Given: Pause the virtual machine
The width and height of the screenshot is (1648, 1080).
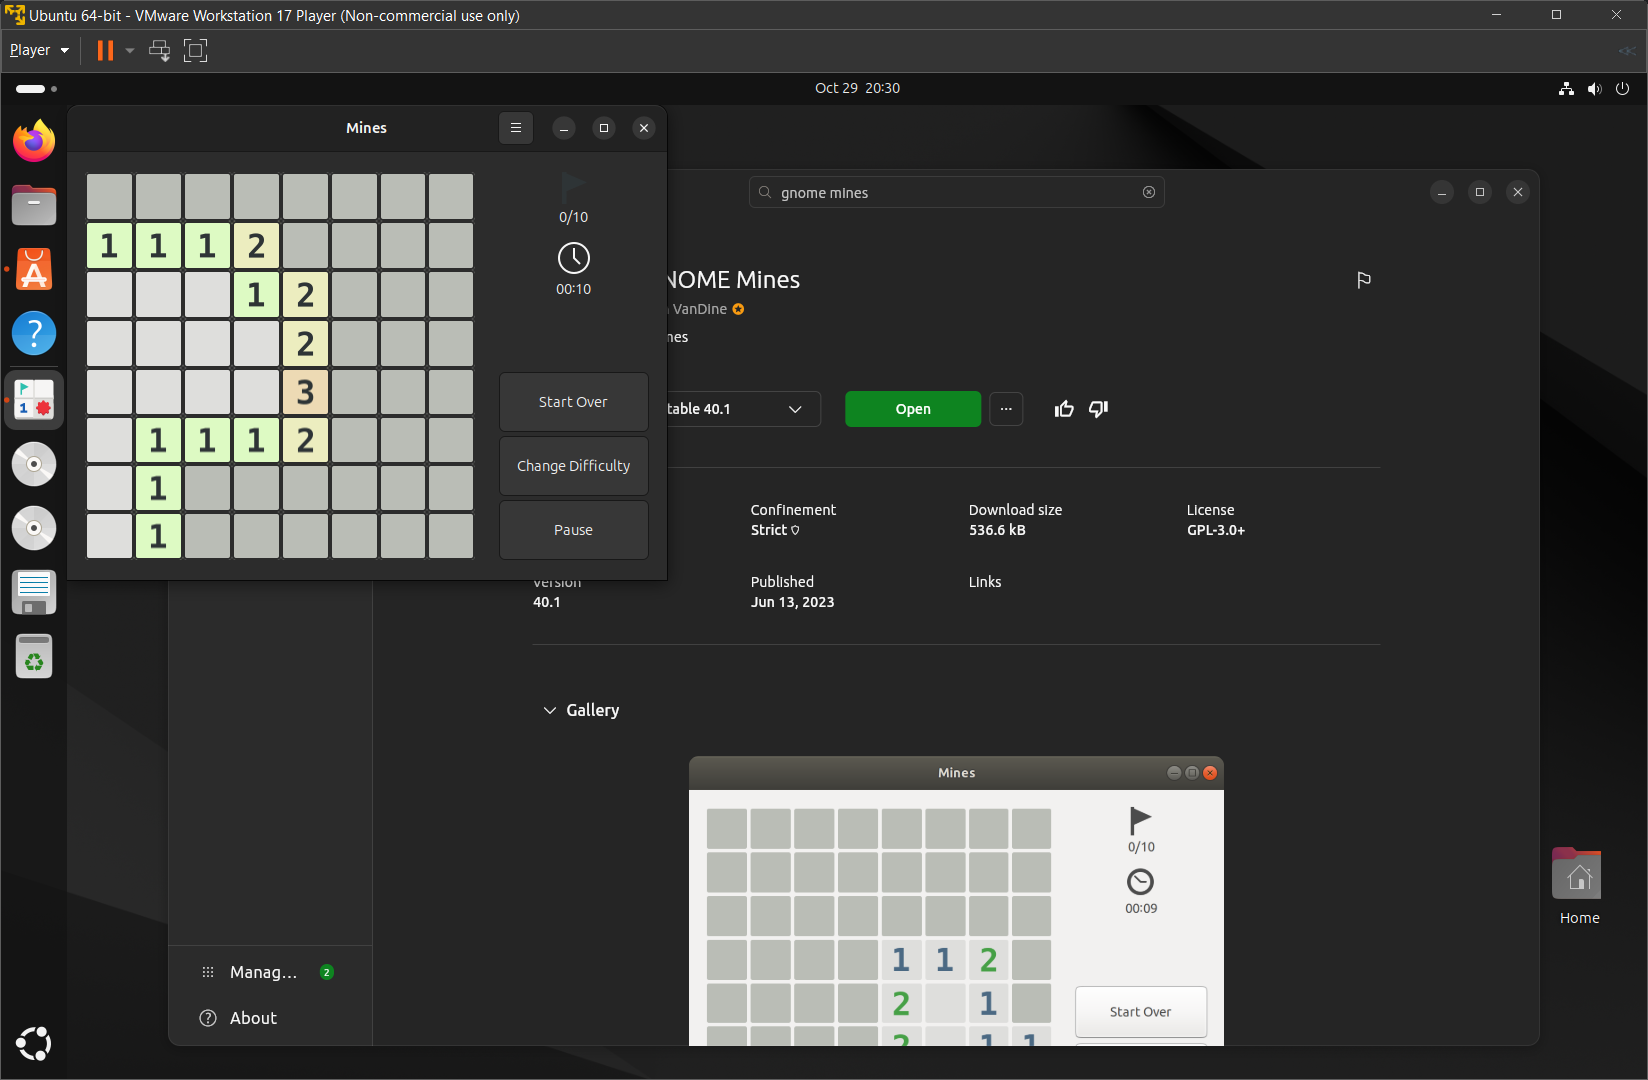Looking at the screenshot, I should 105,50.
